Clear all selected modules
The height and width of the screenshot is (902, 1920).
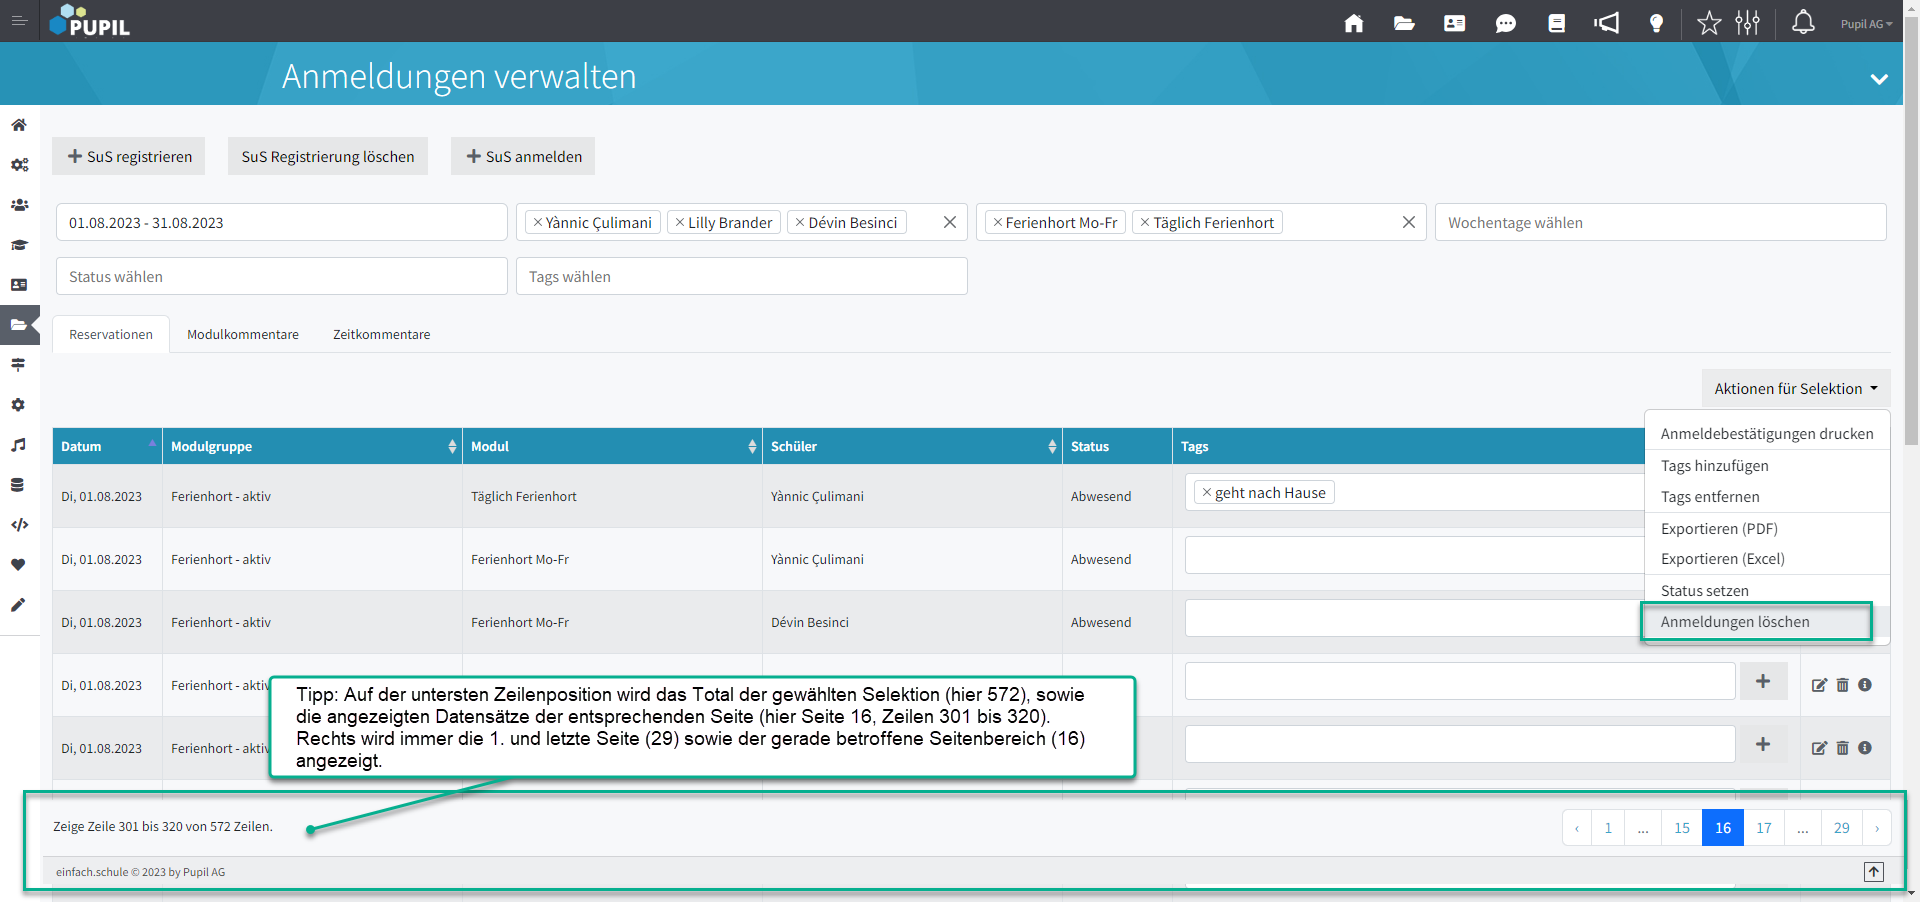[x=1408, y=222]
